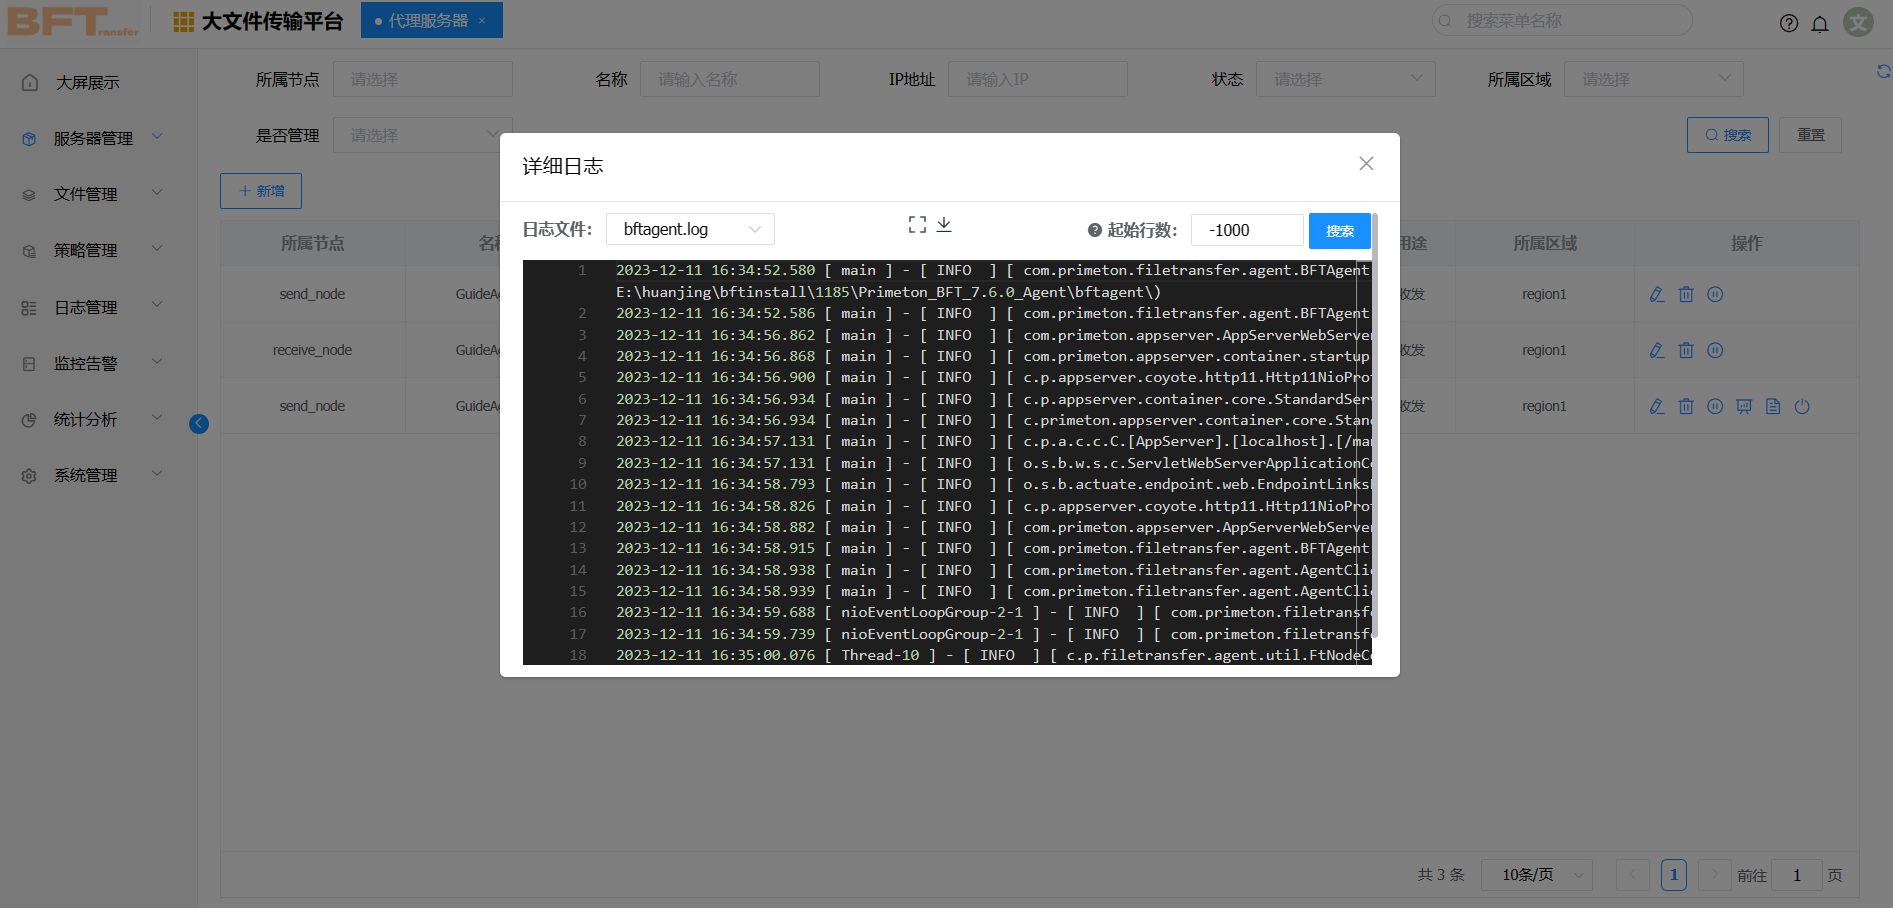Click the 起始行数 input showing -1000
The width and height of the screenshot is (1893, 908).
(1246, 230)
